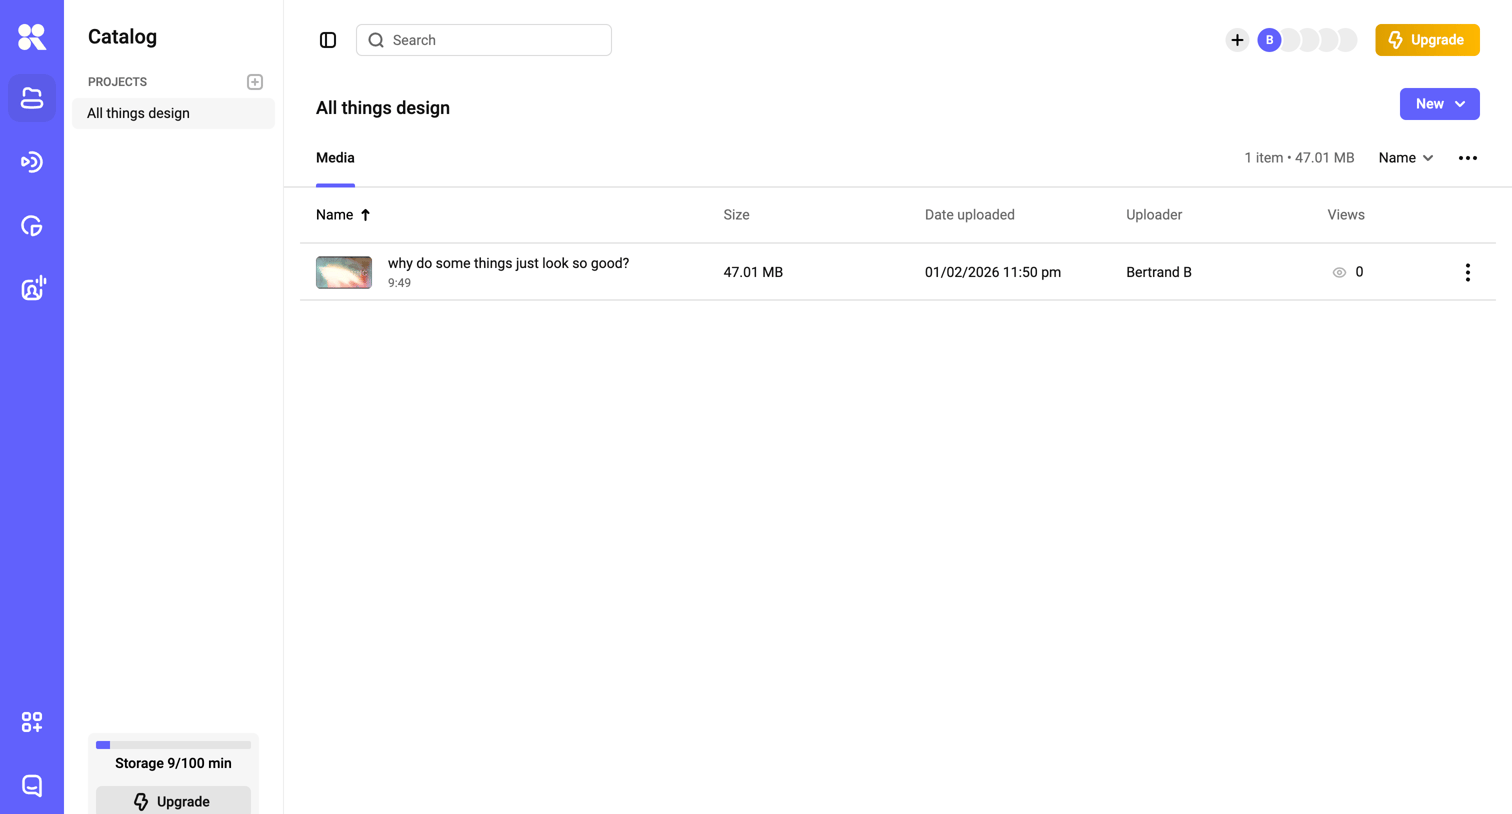Click the app logo in the sidebar
The image size is (1512, 814).
click(32, 37)
